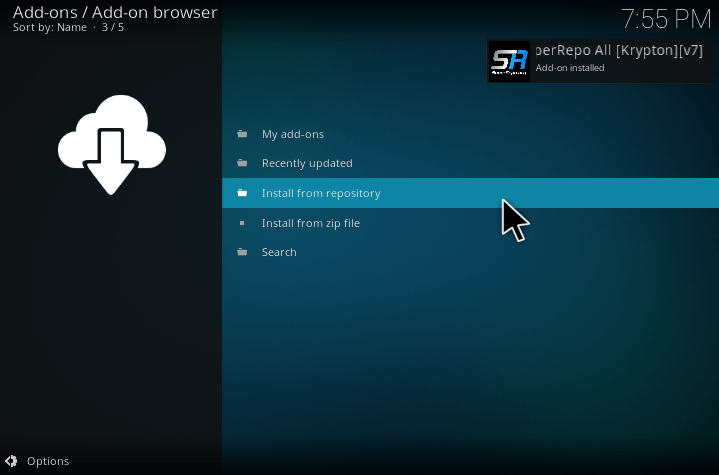Click the folder icon next to Recently updated
This screenshot has height=475, width=719.
(241, 163)
